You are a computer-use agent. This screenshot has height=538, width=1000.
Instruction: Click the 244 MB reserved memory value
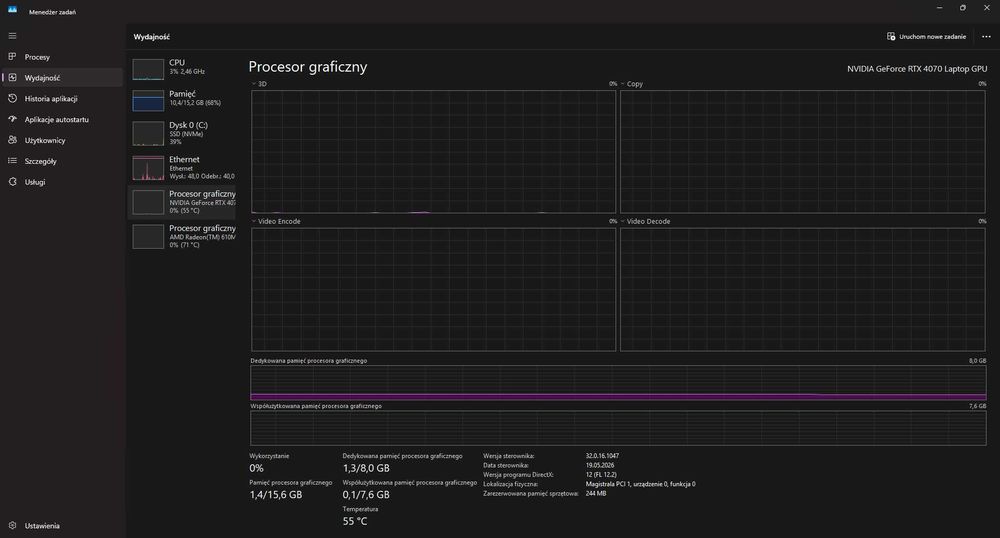(x=596, y=493)
